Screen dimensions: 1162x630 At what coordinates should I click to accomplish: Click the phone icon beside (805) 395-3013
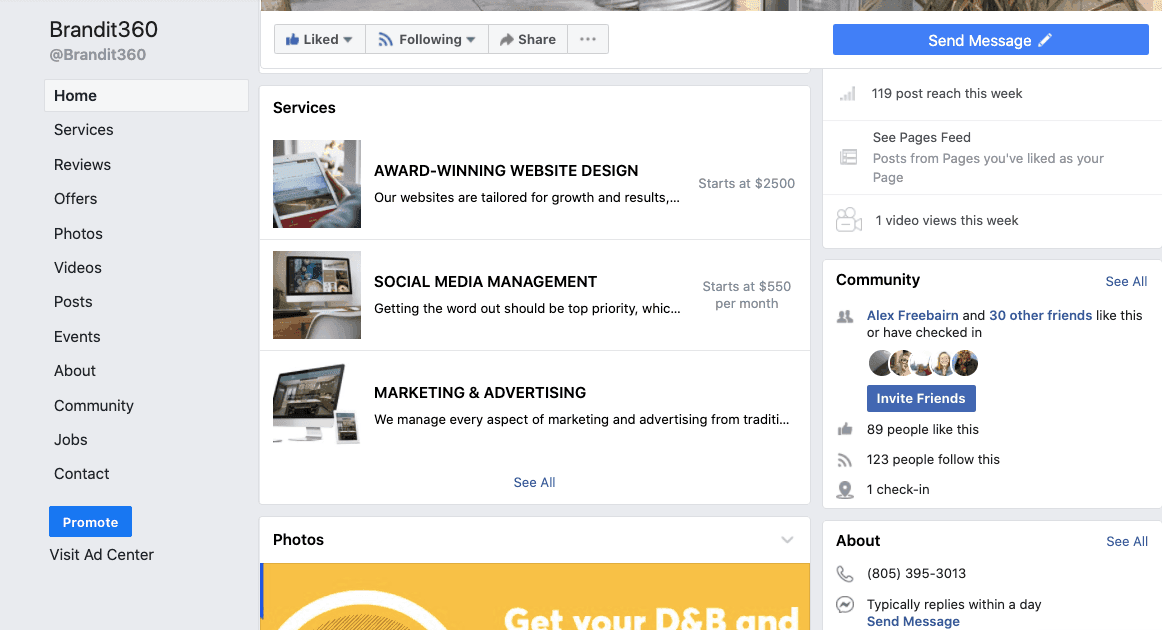tap(845, 573)
